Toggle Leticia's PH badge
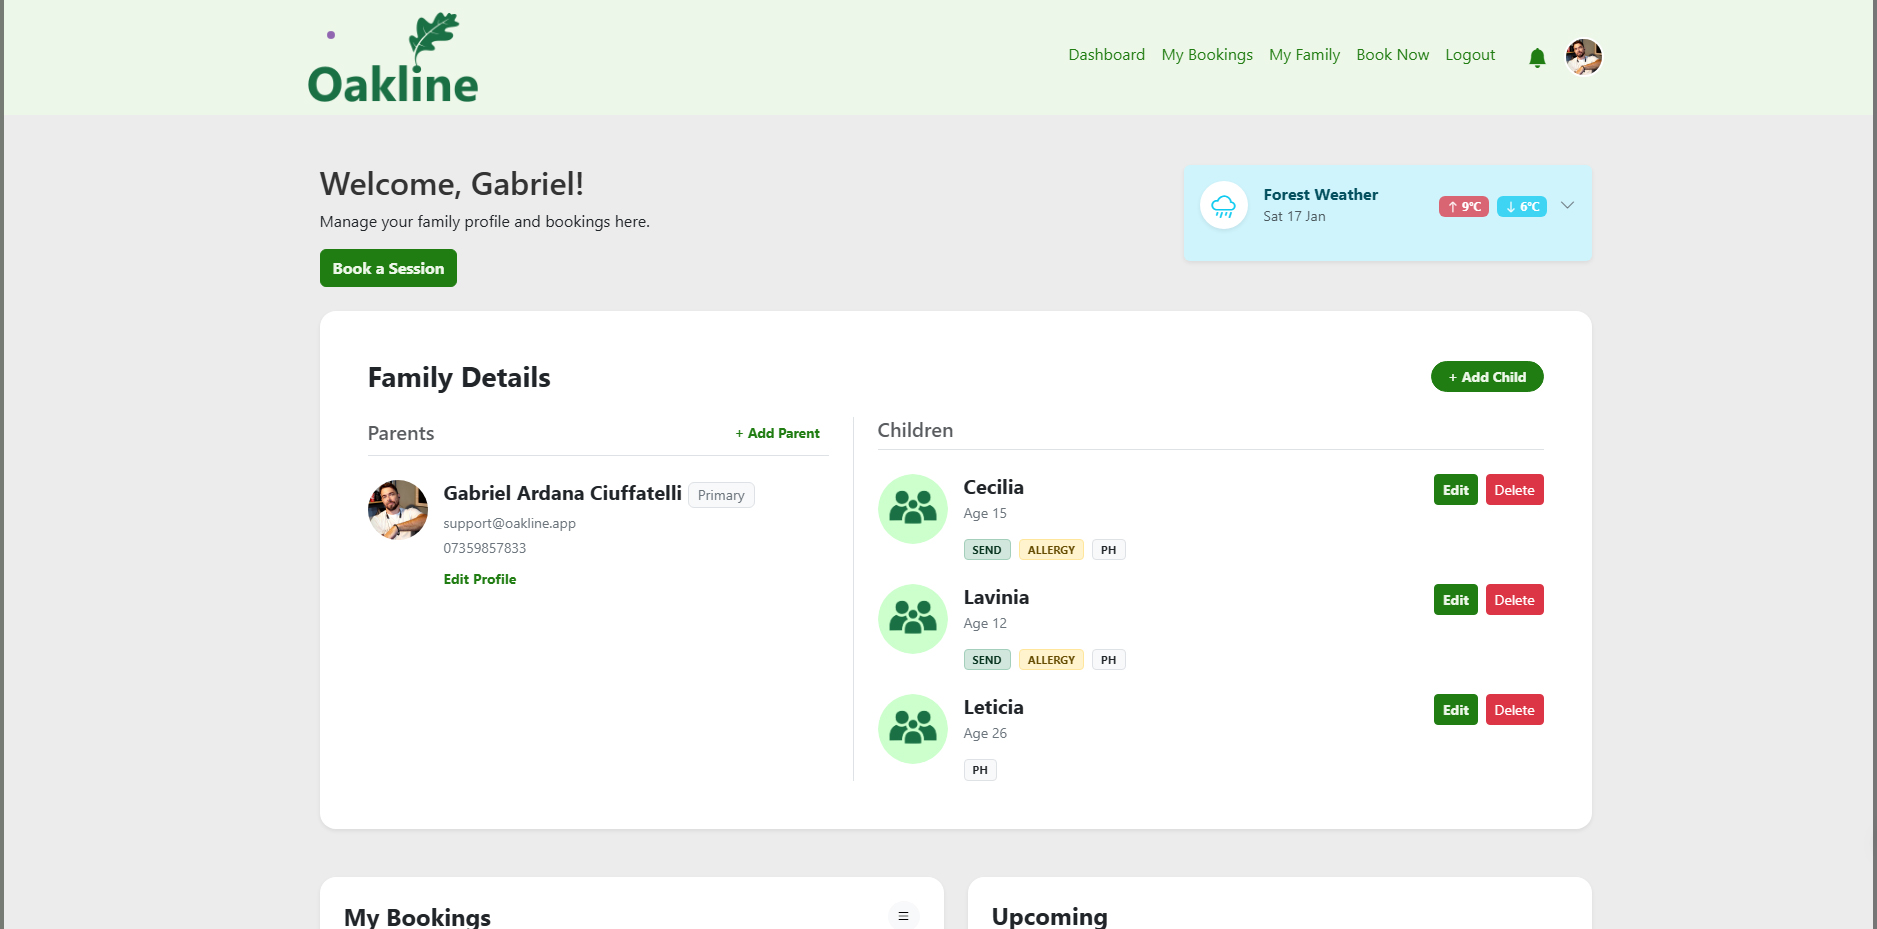The image size is (1877, 929). pyautogui.click(x=979, y=769)
